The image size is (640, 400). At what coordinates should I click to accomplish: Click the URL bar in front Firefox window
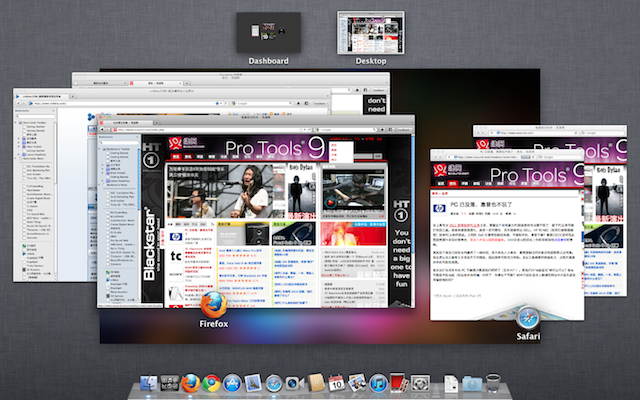(210, 130)
